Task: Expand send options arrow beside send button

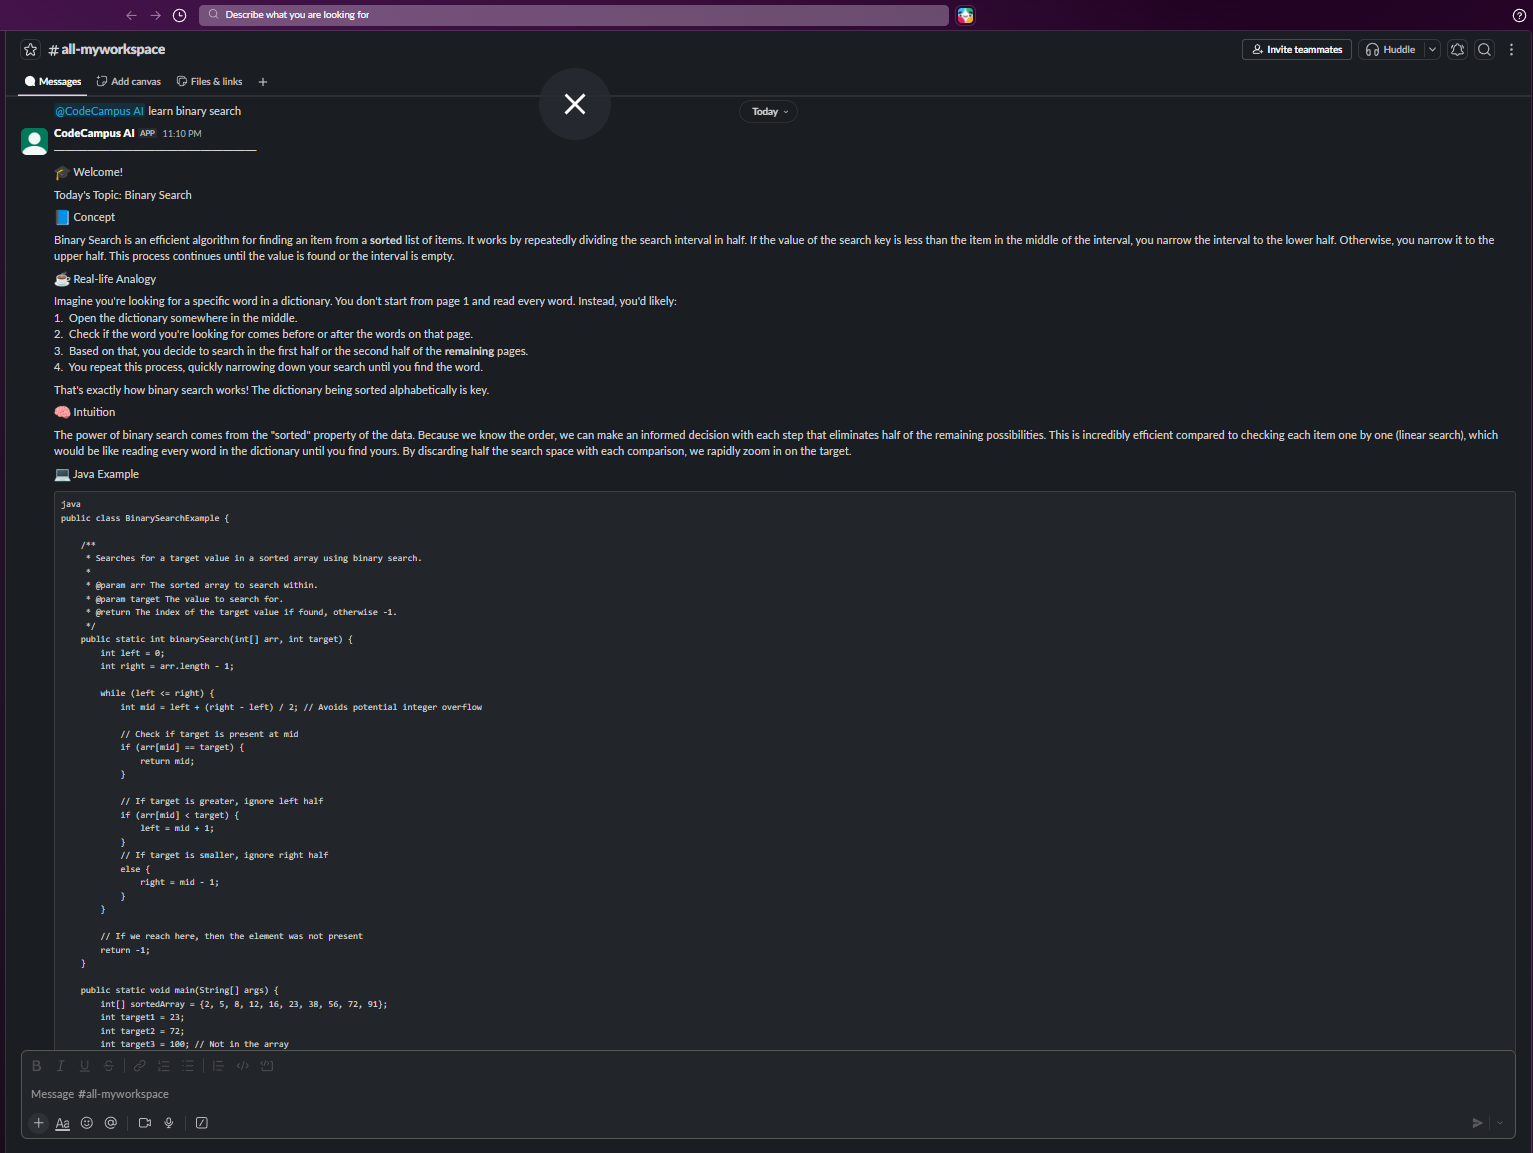Action: point(1500,1123)
